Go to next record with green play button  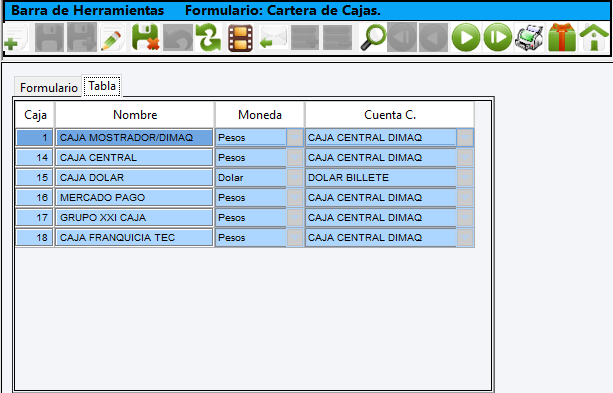pos(466,38)
